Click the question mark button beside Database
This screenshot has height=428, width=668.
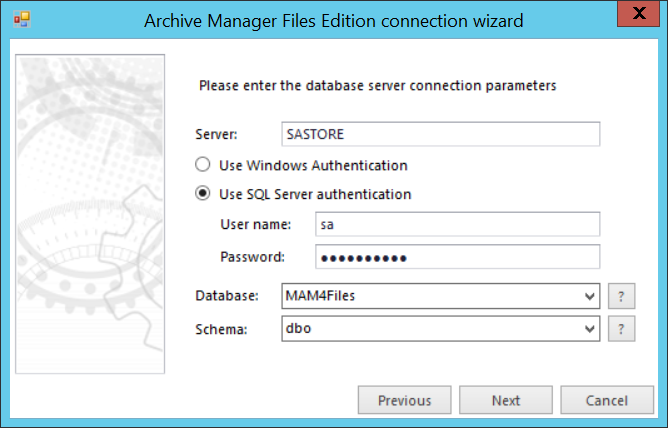click(622, 297)
